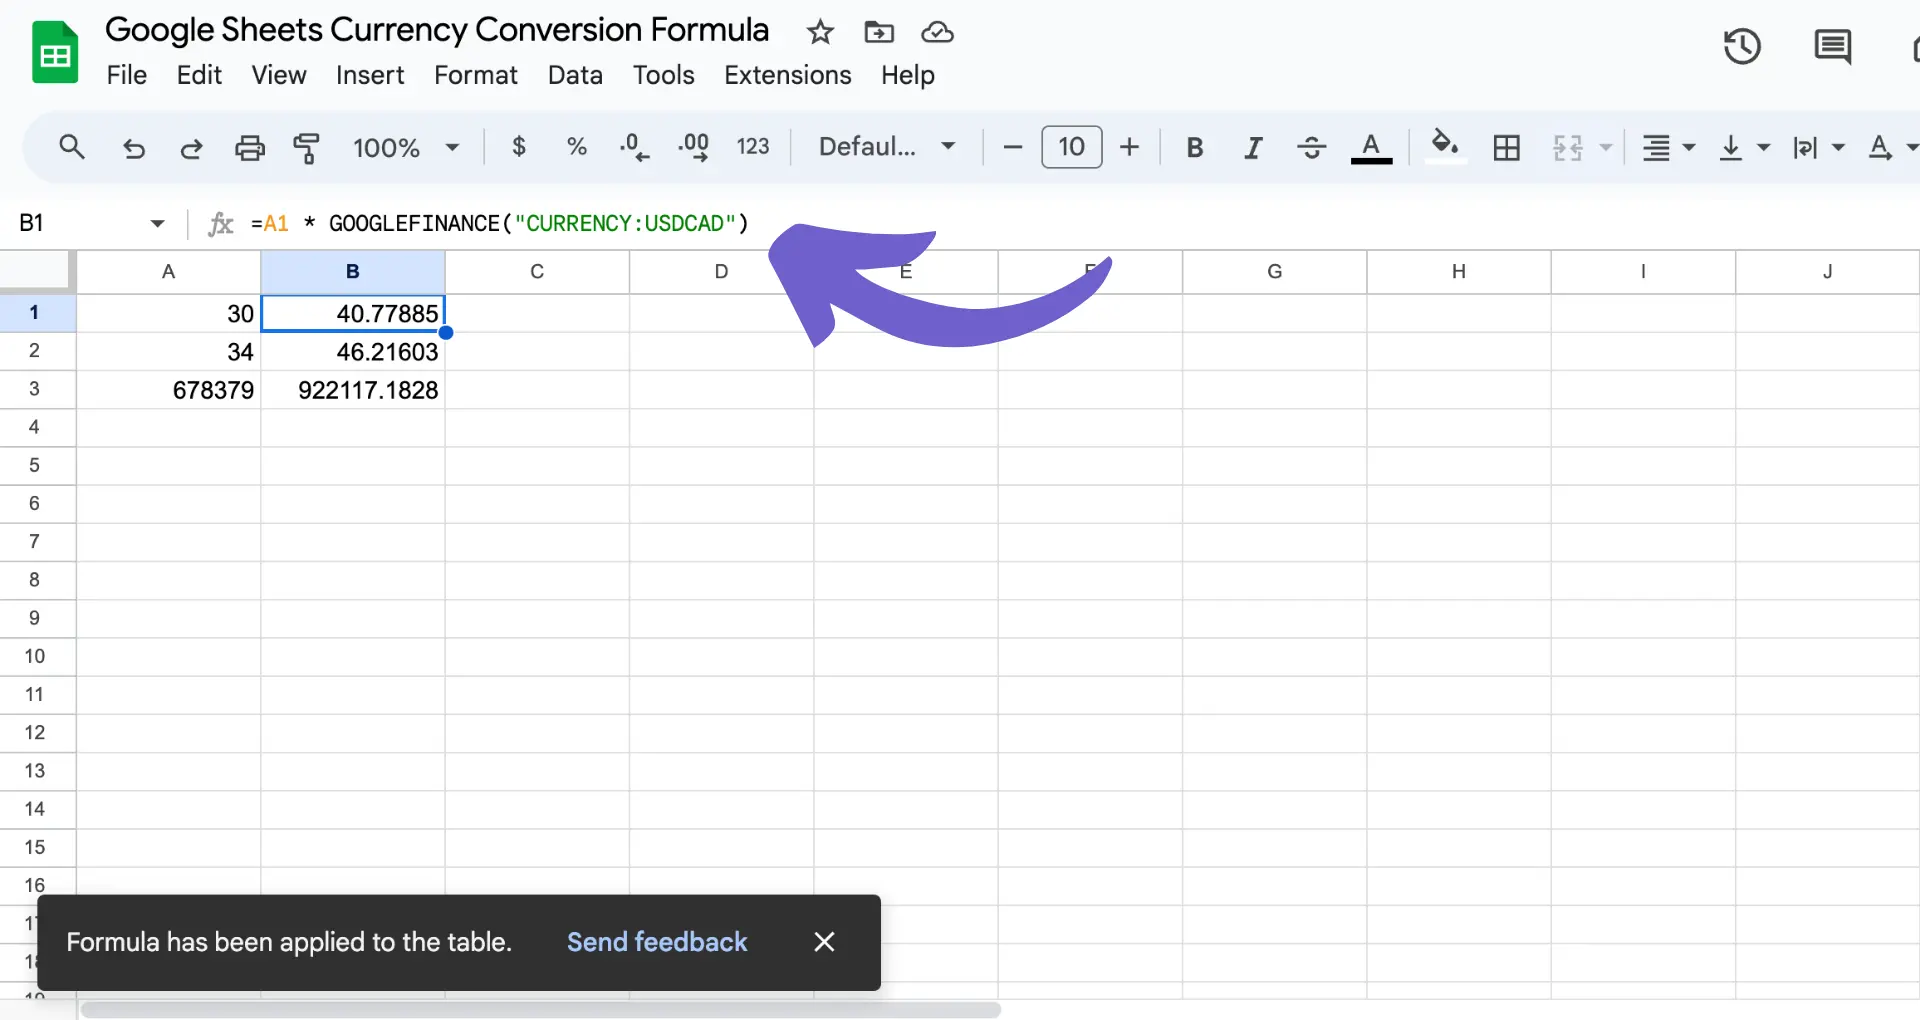Open the Data menu
Image resolution: width=1920 pixels, height=1020 pixels.
(575, 75)
